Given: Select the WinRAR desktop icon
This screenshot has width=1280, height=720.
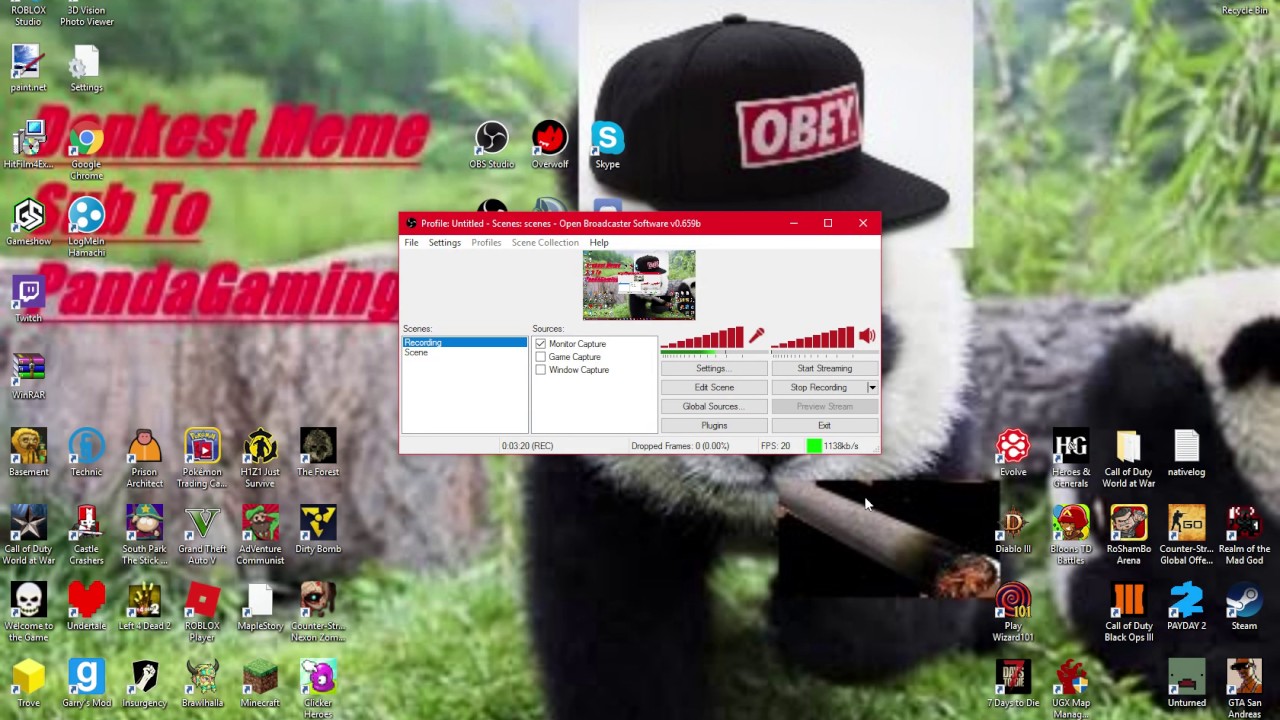Looking at the screenshot, I should point(28,376).
